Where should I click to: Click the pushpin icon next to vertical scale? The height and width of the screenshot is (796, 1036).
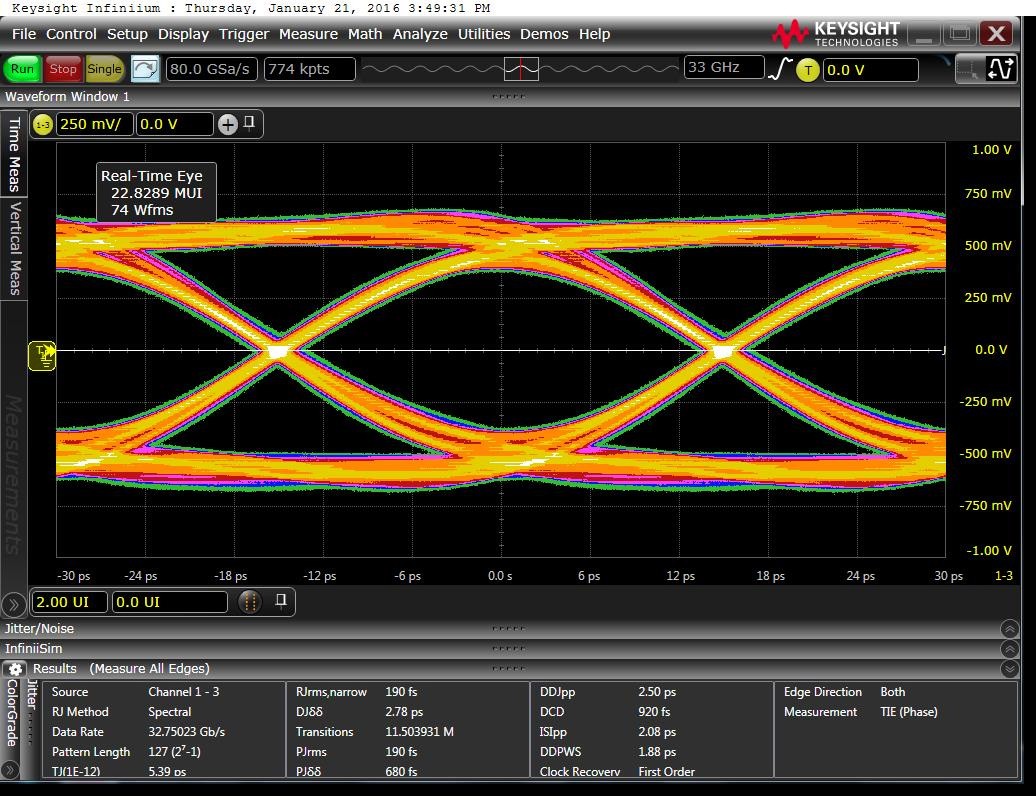coord(251,124)
